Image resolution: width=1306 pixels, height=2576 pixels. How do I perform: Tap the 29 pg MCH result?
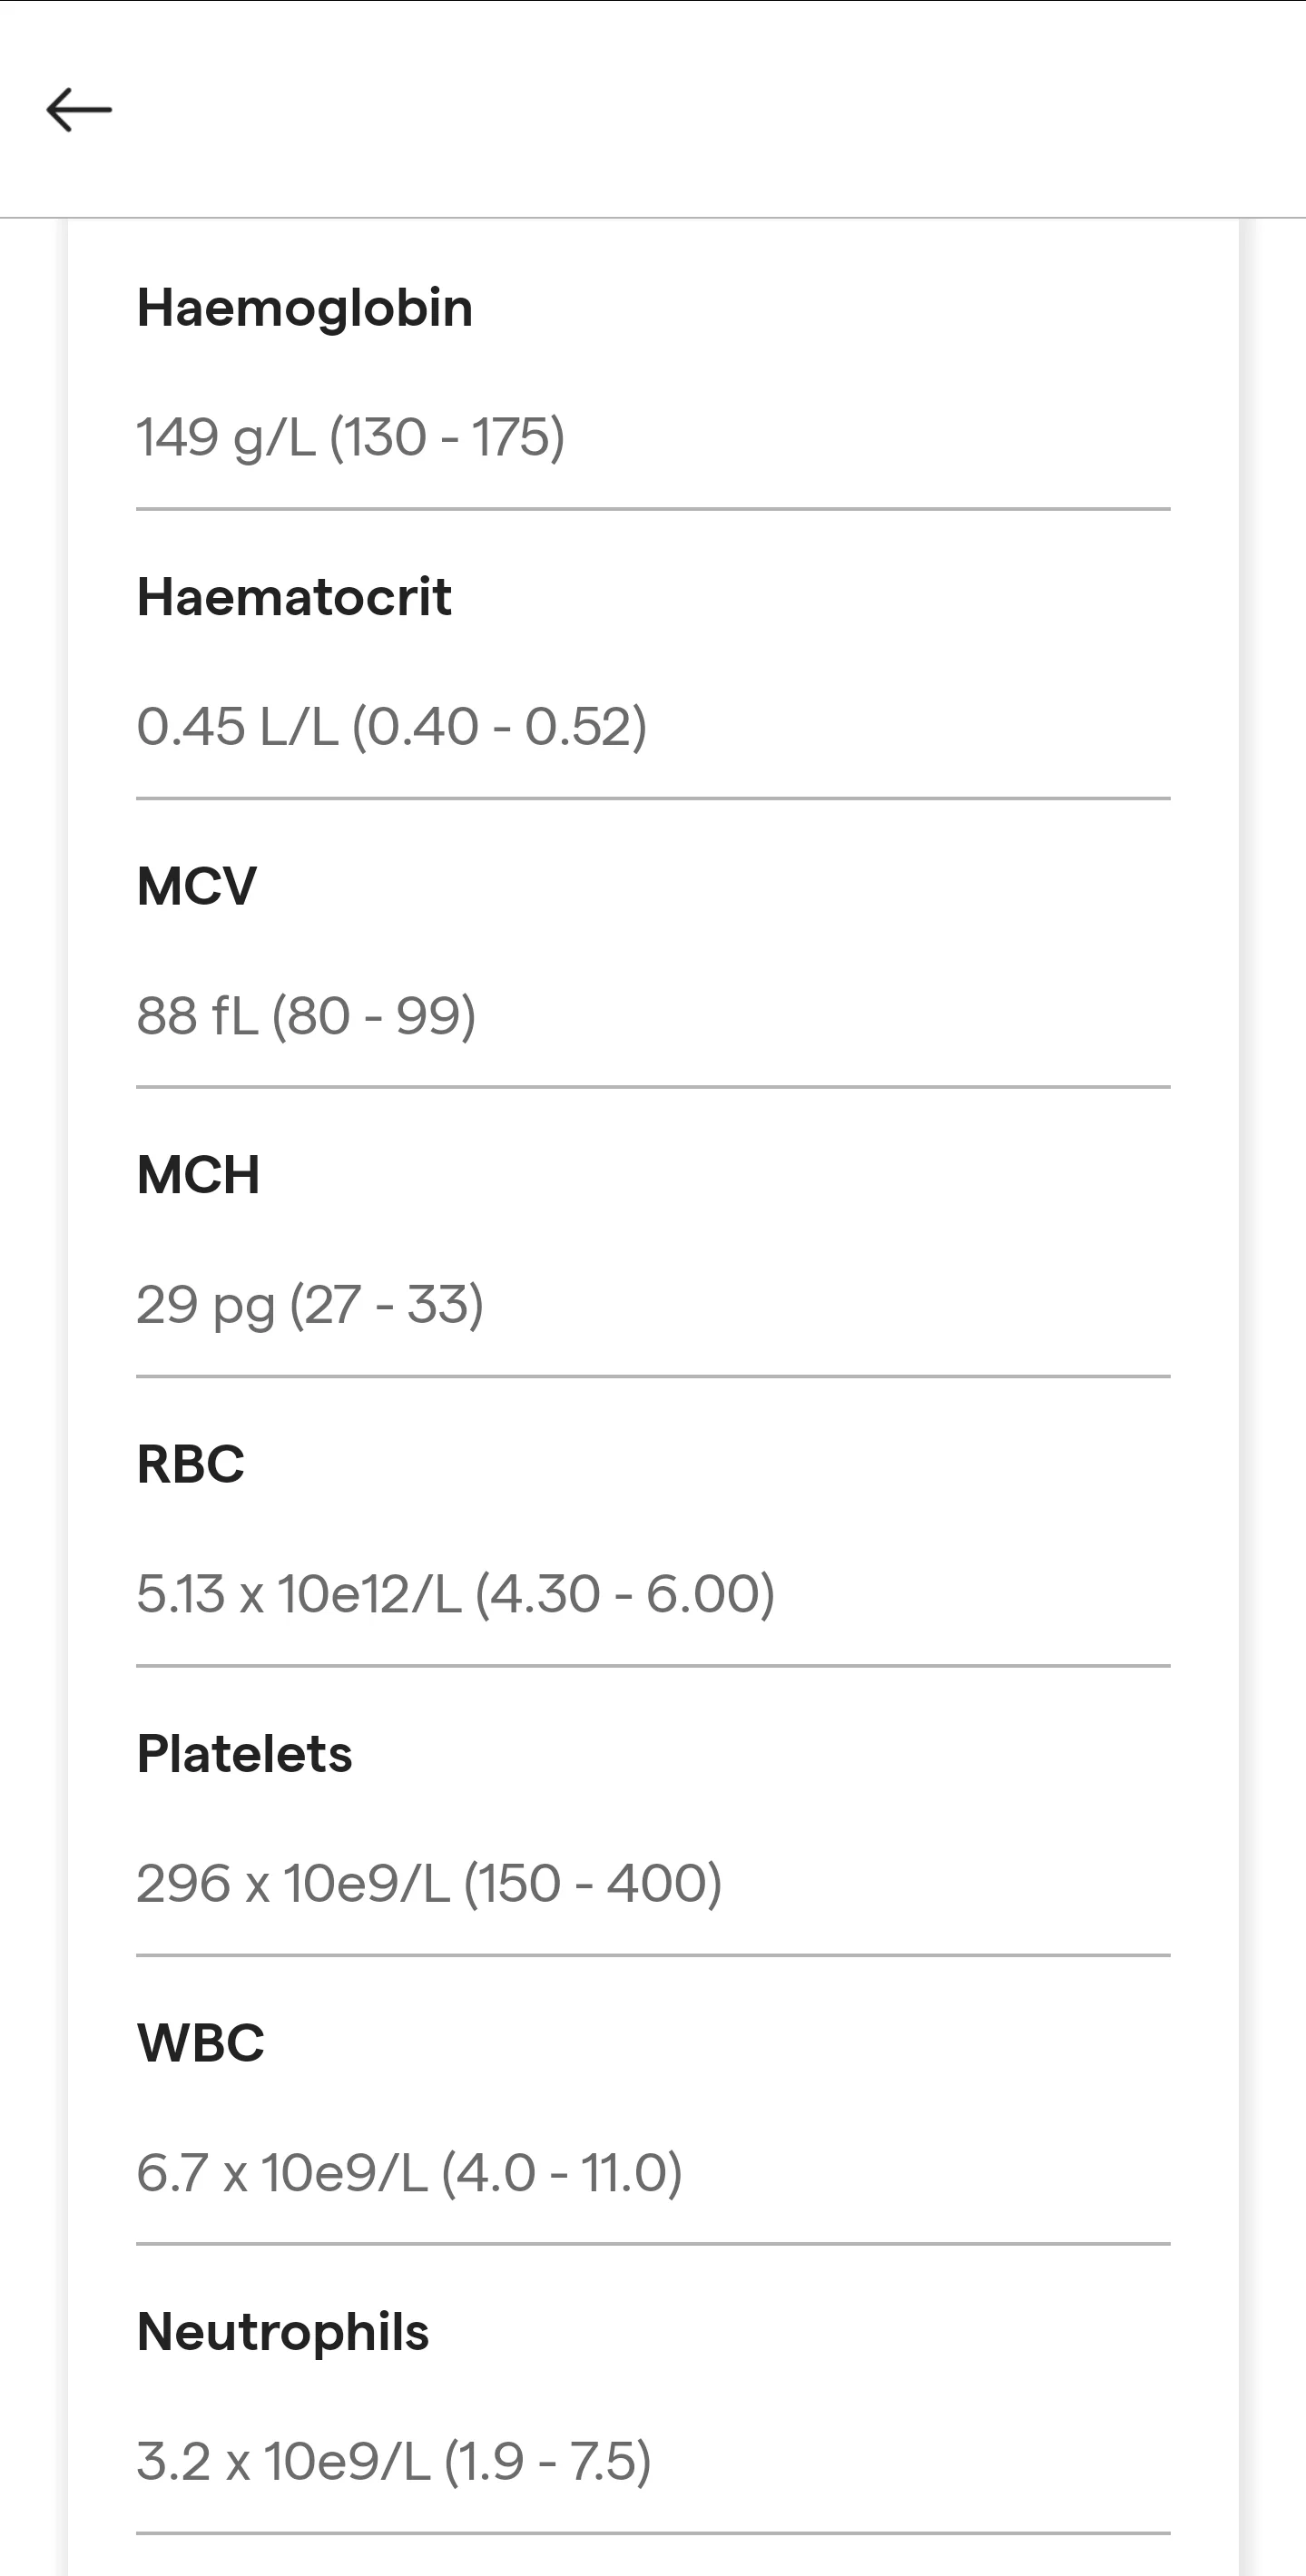(310, 1305)
